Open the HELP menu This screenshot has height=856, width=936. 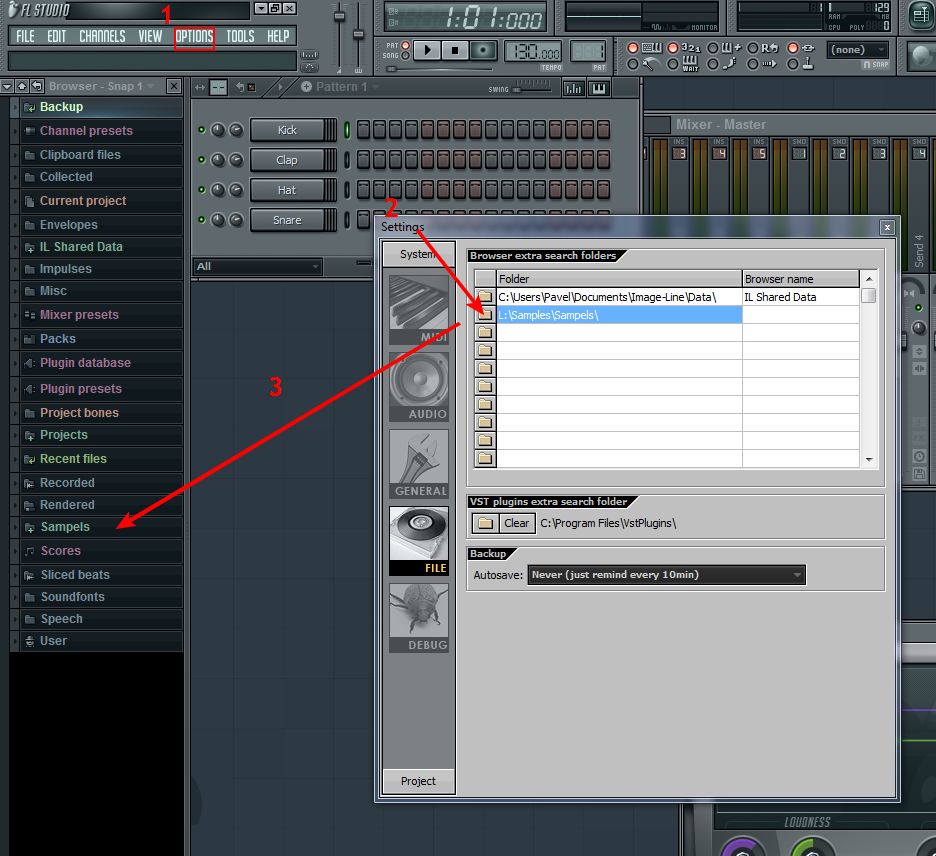pos(278,36)
